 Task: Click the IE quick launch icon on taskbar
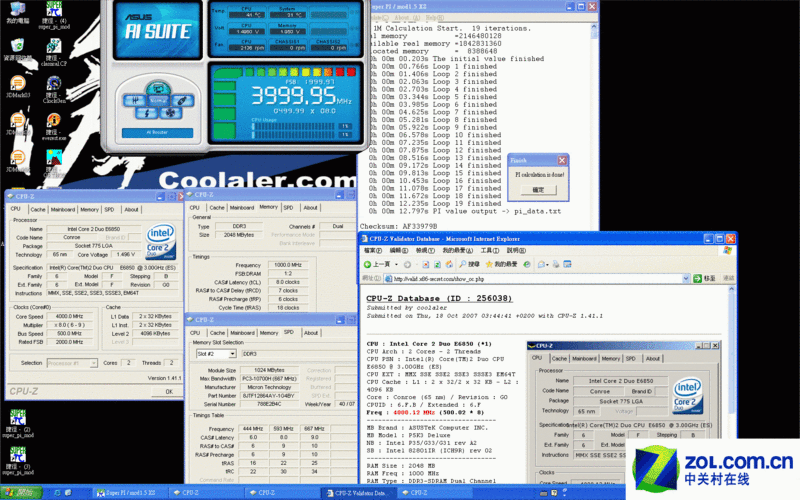(57, 493)
